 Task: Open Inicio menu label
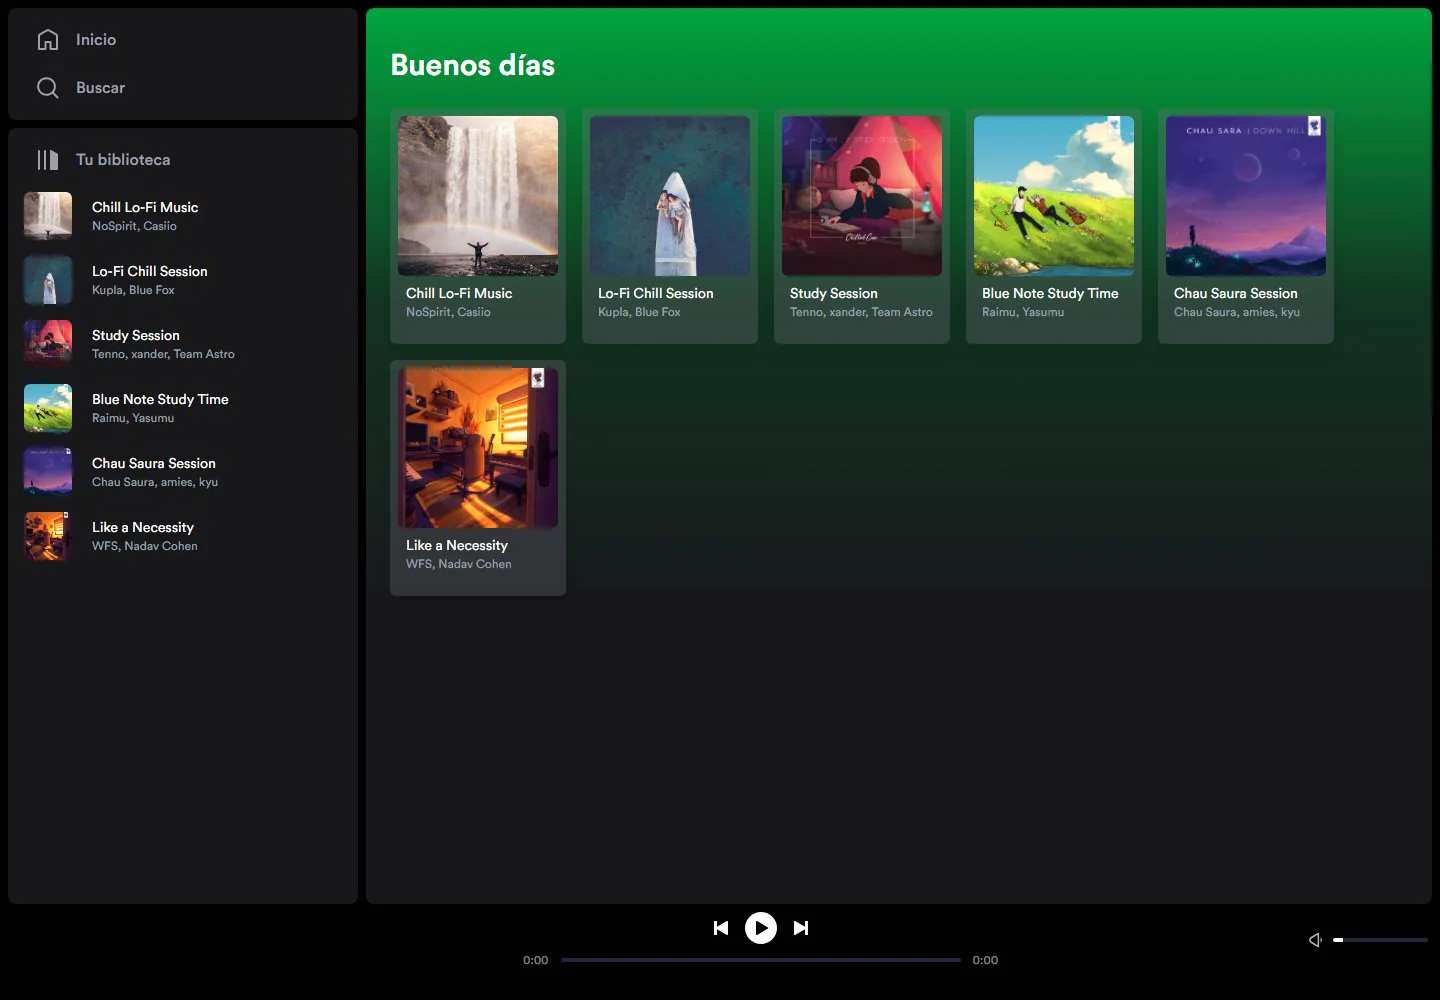pyautogui.click(x=96, y=40)
